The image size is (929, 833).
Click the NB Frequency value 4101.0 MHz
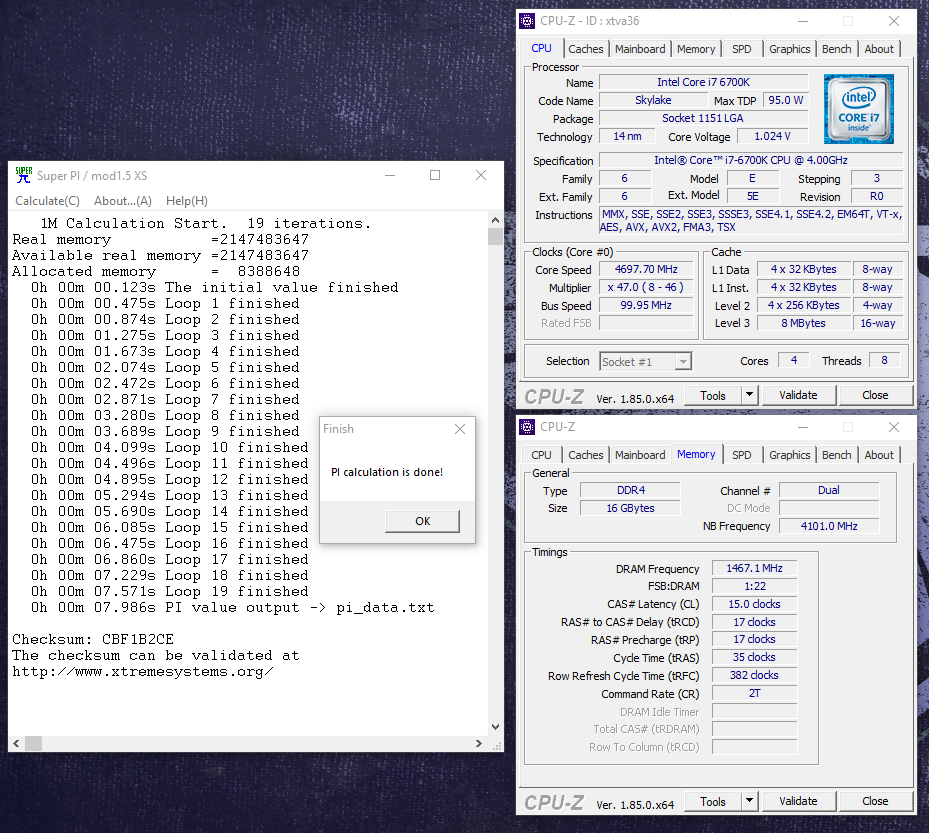[829, 526]
